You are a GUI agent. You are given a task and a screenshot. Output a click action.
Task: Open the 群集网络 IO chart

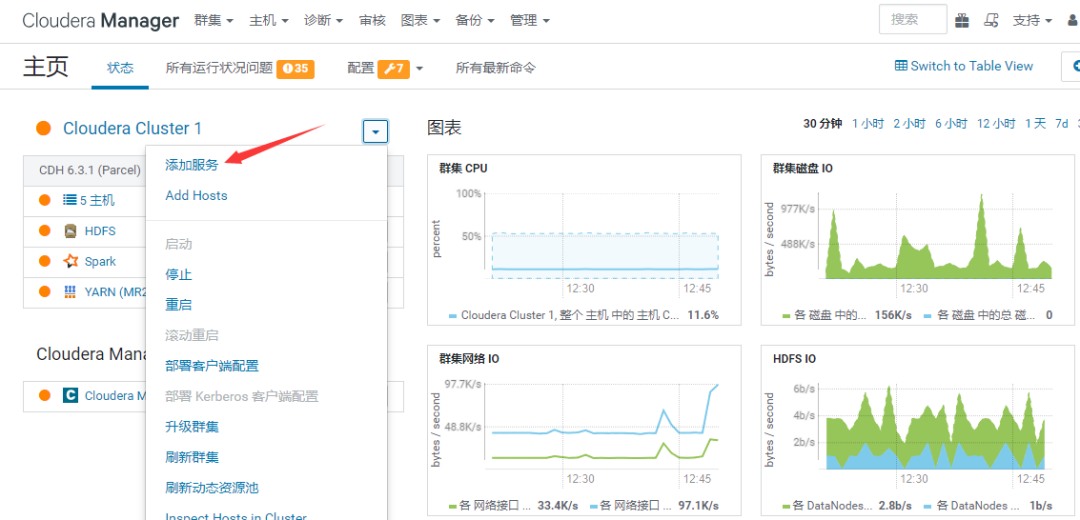coord(584,431)
